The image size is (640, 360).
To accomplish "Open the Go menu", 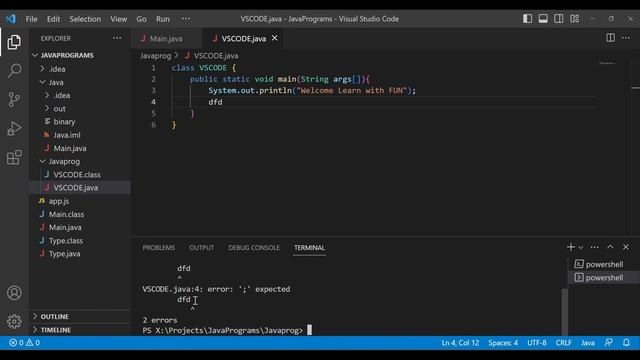I will point(141,19).
